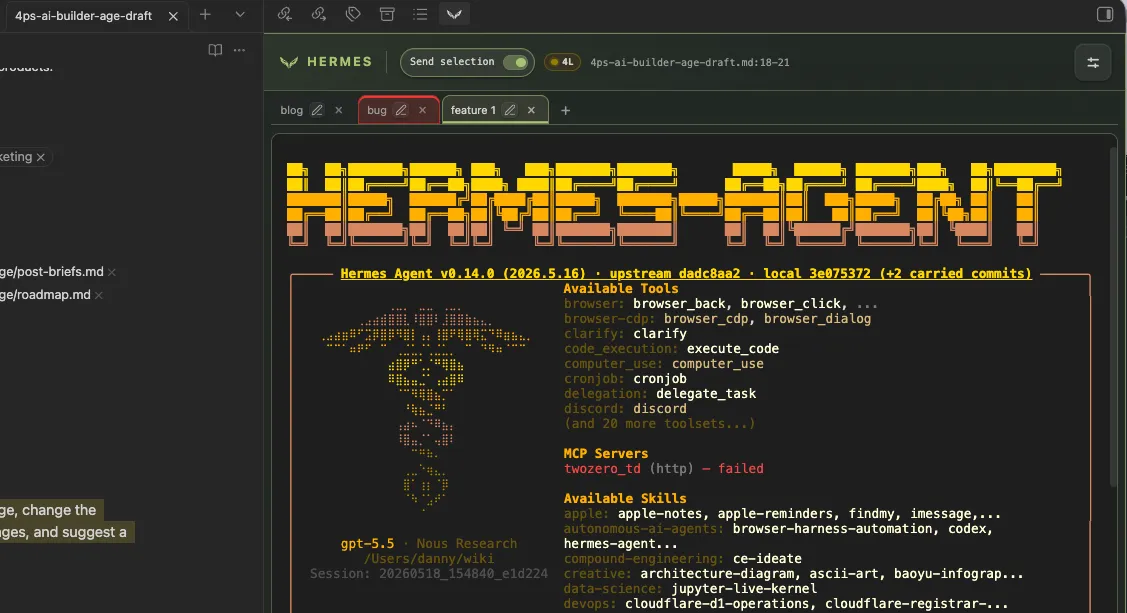Screen dimensions: 1127x613
Task: Click the /Users/danny/wiki path
Action: point(429,558)
